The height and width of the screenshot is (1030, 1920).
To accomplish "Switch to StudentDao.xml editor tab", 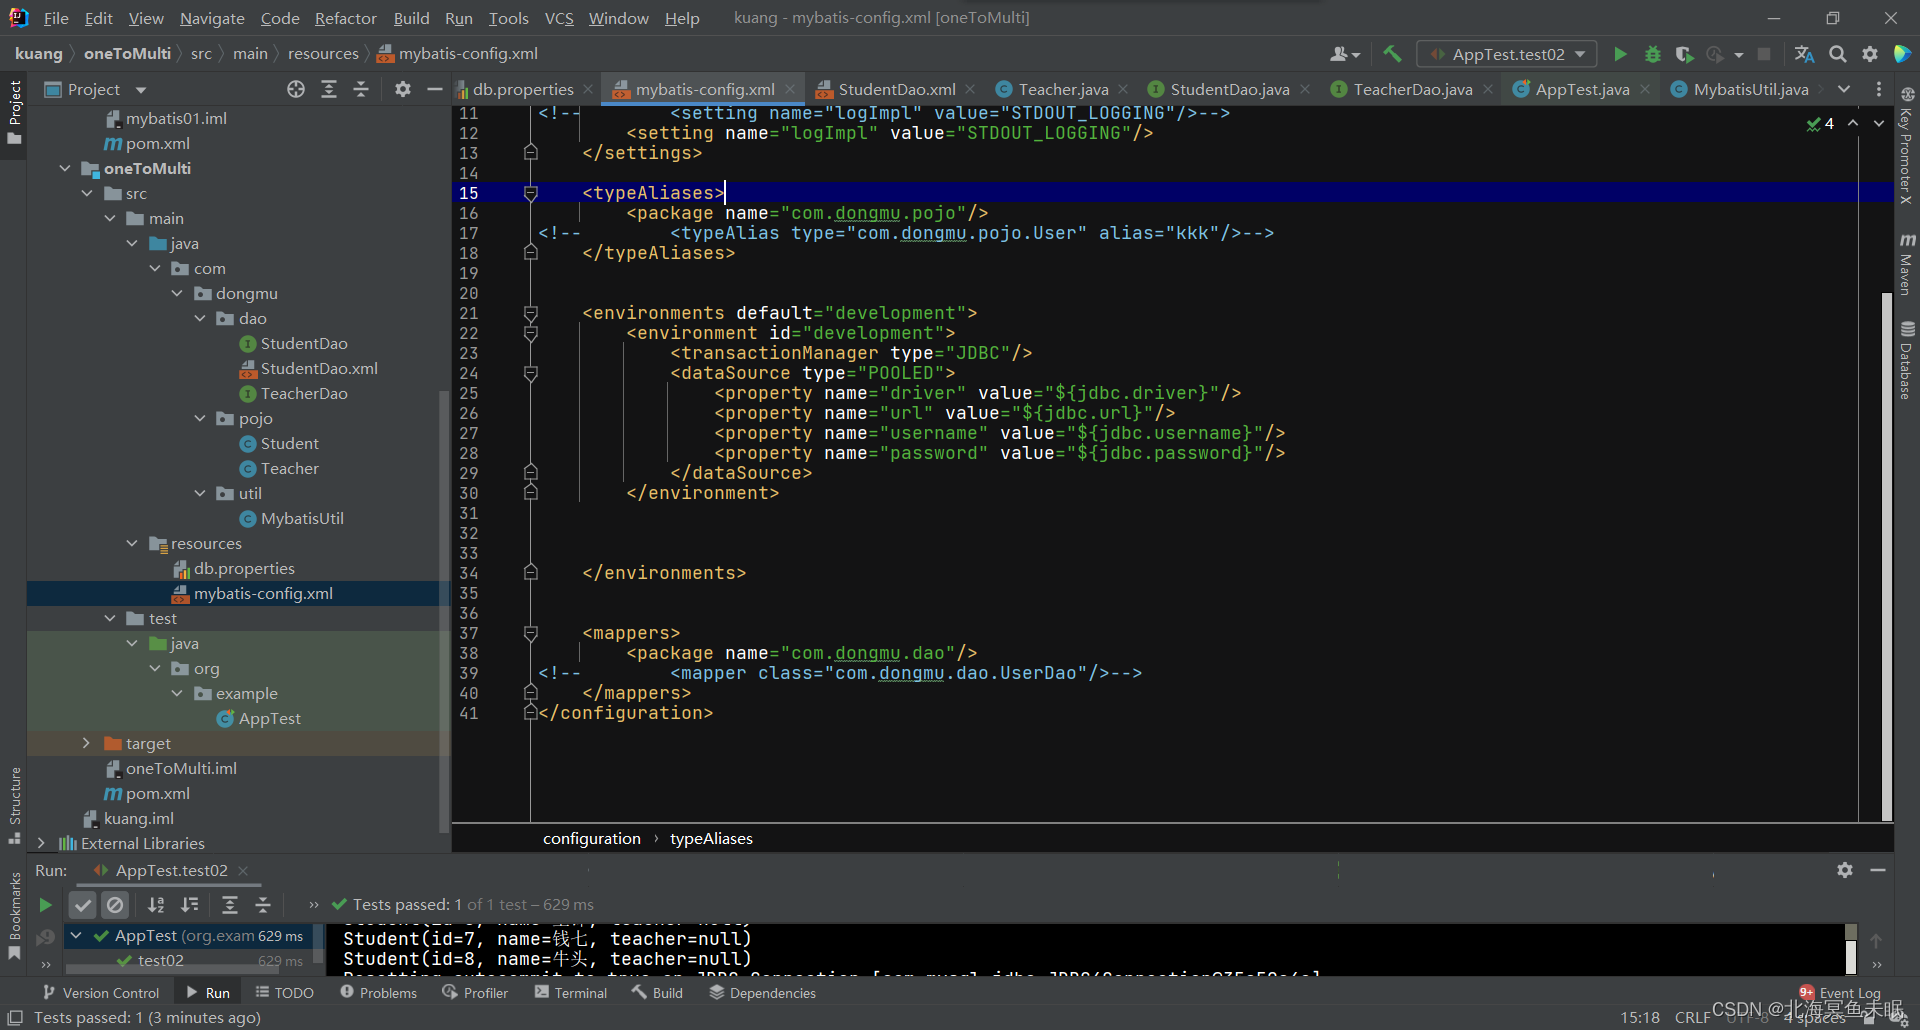I will tap(896, 89).
